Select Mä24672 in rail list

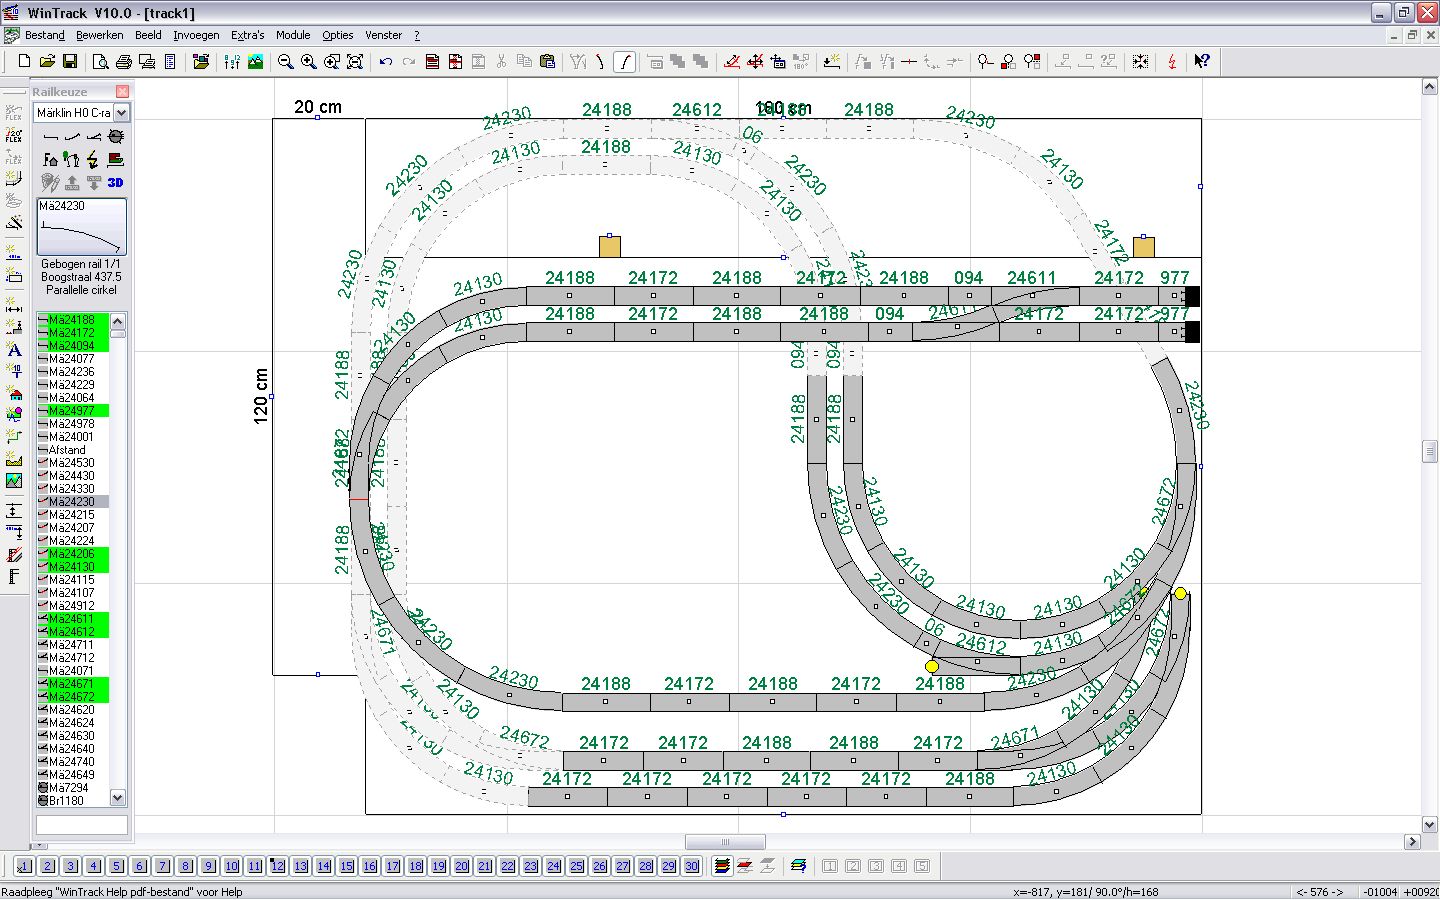(x=72, y=697)
